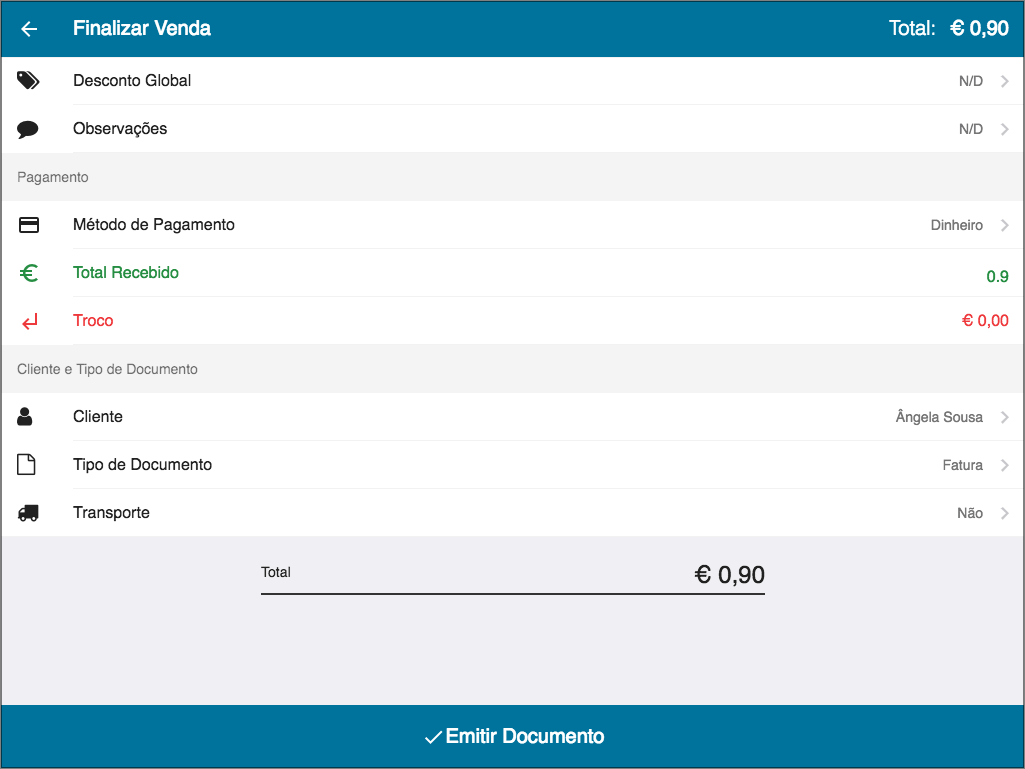Click the euro symbol icon beside Total Recebido
Screen dimensions: 1025x769
coord(28,272)
